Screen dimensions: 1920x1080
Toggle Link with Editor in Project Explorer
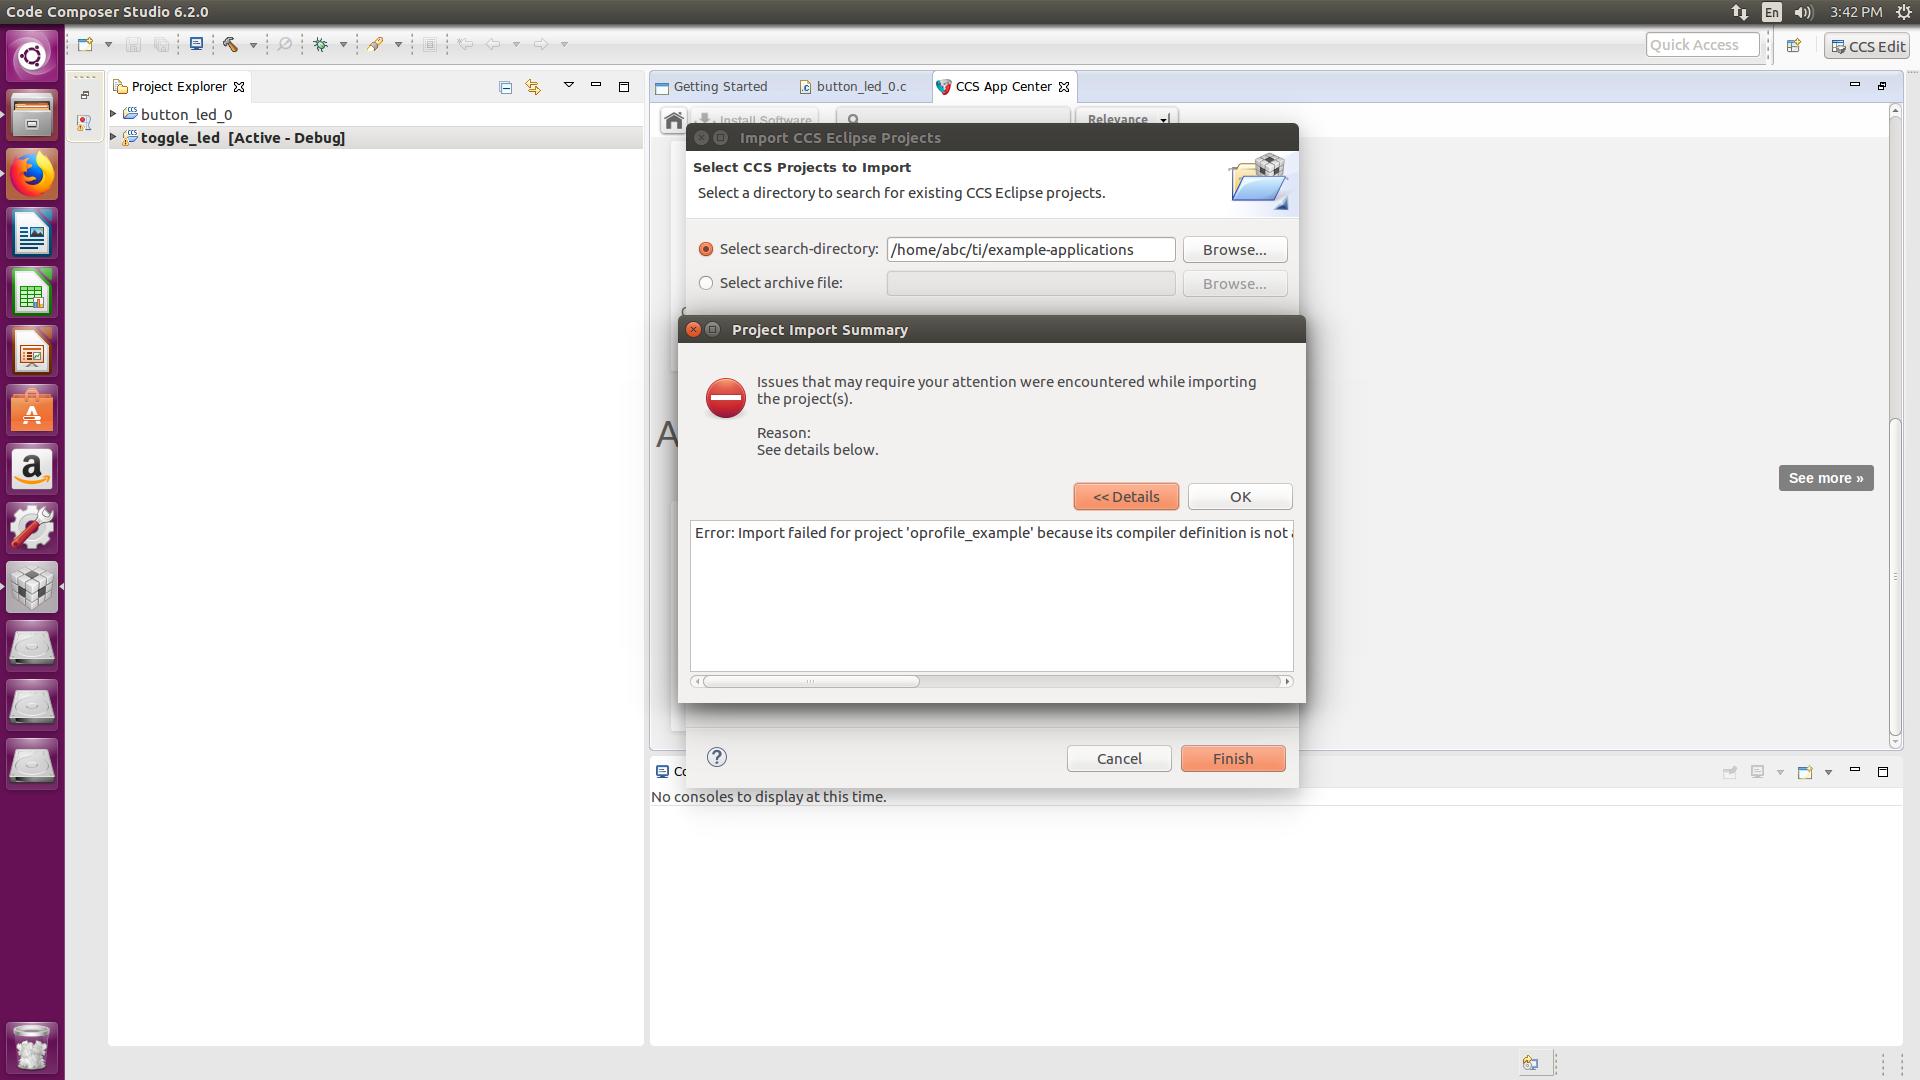point(533,87)
